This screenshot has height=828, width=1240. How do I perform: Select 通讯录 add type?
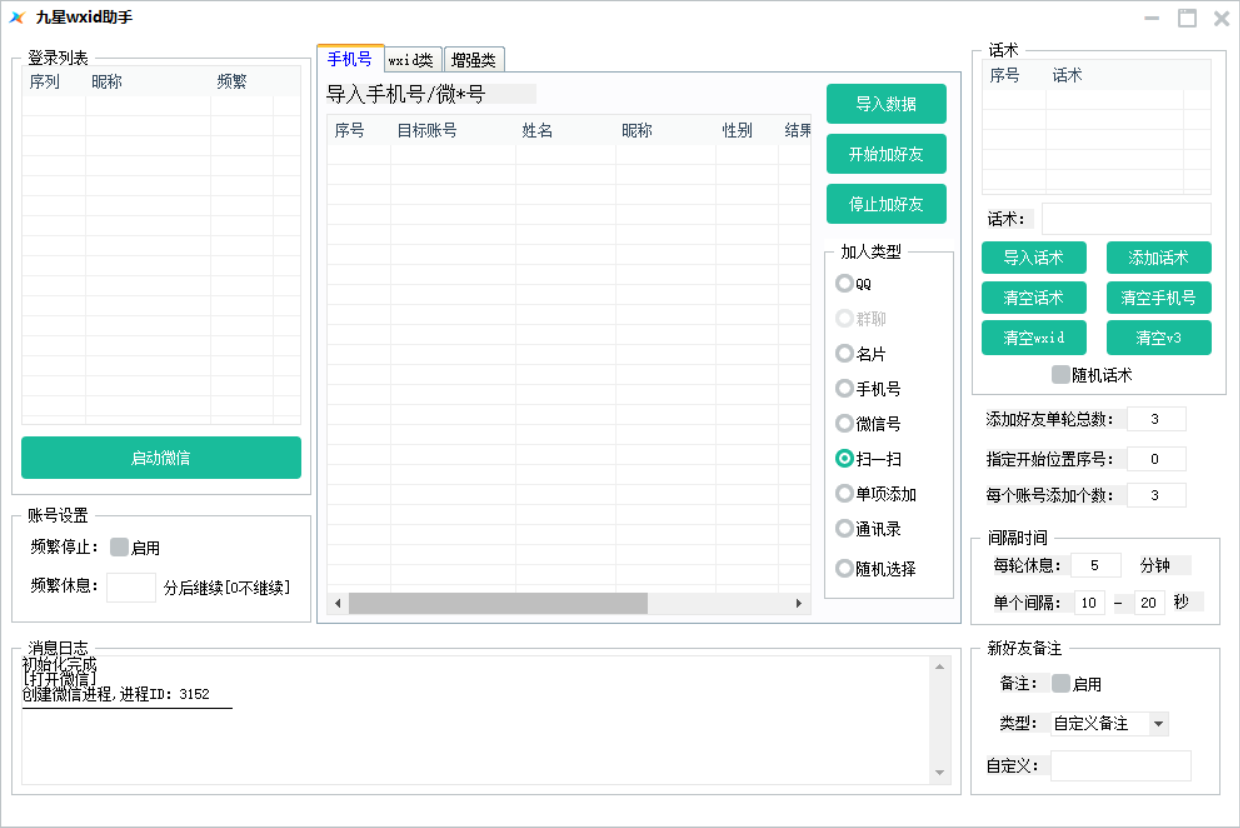click(845, 528)
